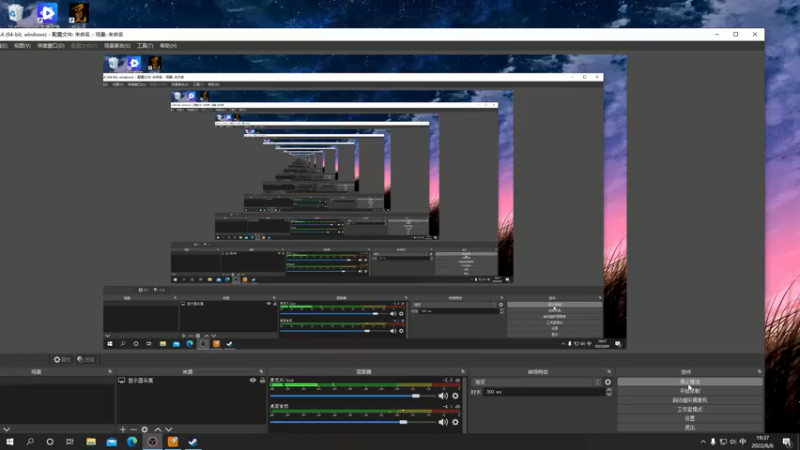Remove selected source with the minus icon
This screenshot has width=800, height=450.
134,430
